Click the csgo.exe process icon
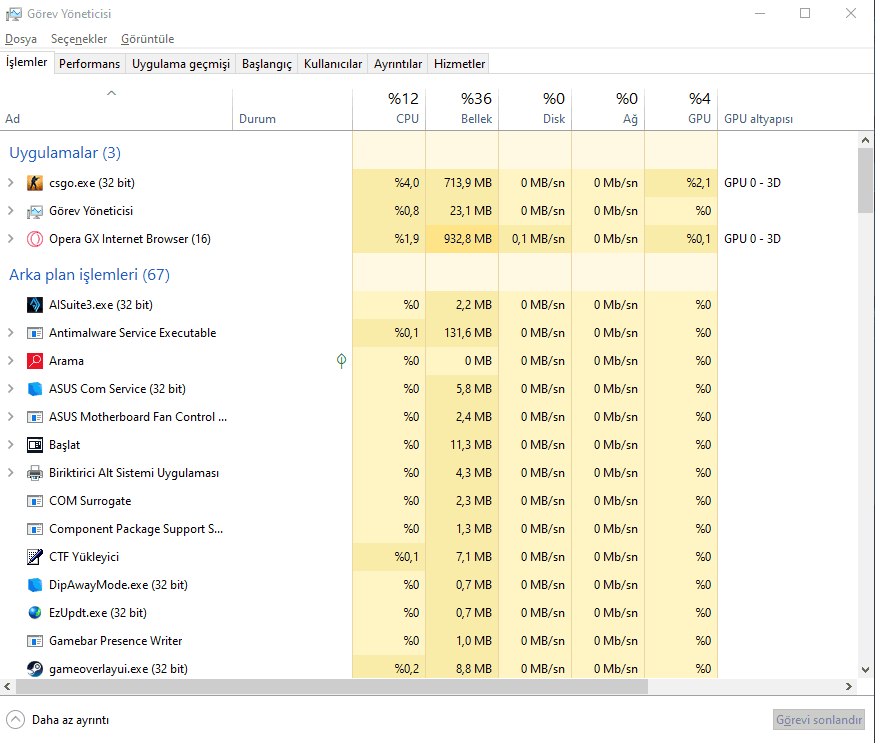 (35, 183)
